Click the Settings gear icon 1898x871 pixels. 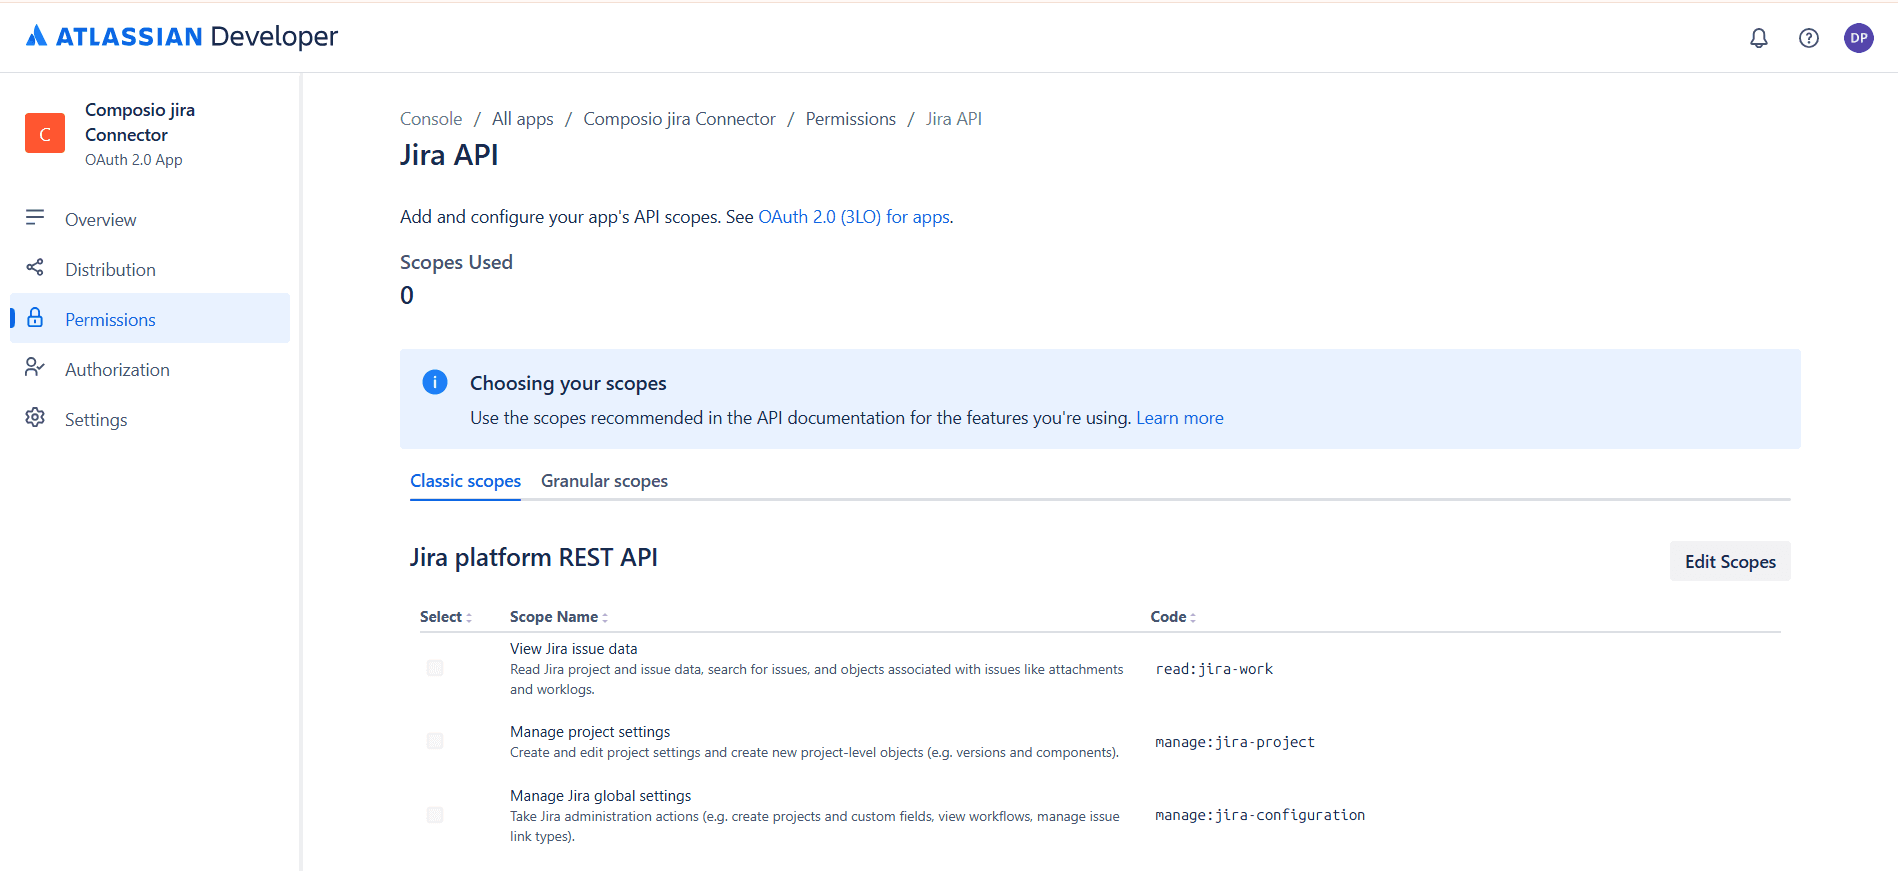[x=35, y=418]
